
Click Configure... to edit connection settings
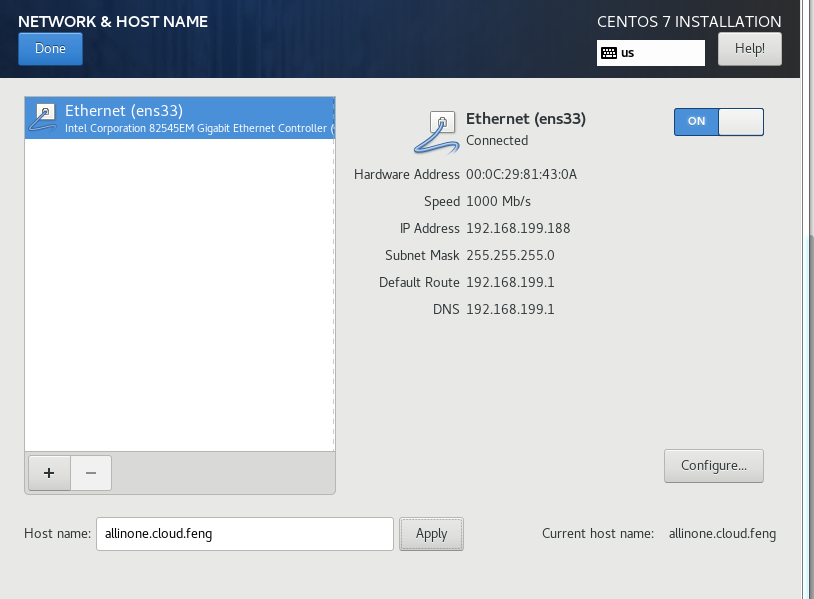pos(713,465)
